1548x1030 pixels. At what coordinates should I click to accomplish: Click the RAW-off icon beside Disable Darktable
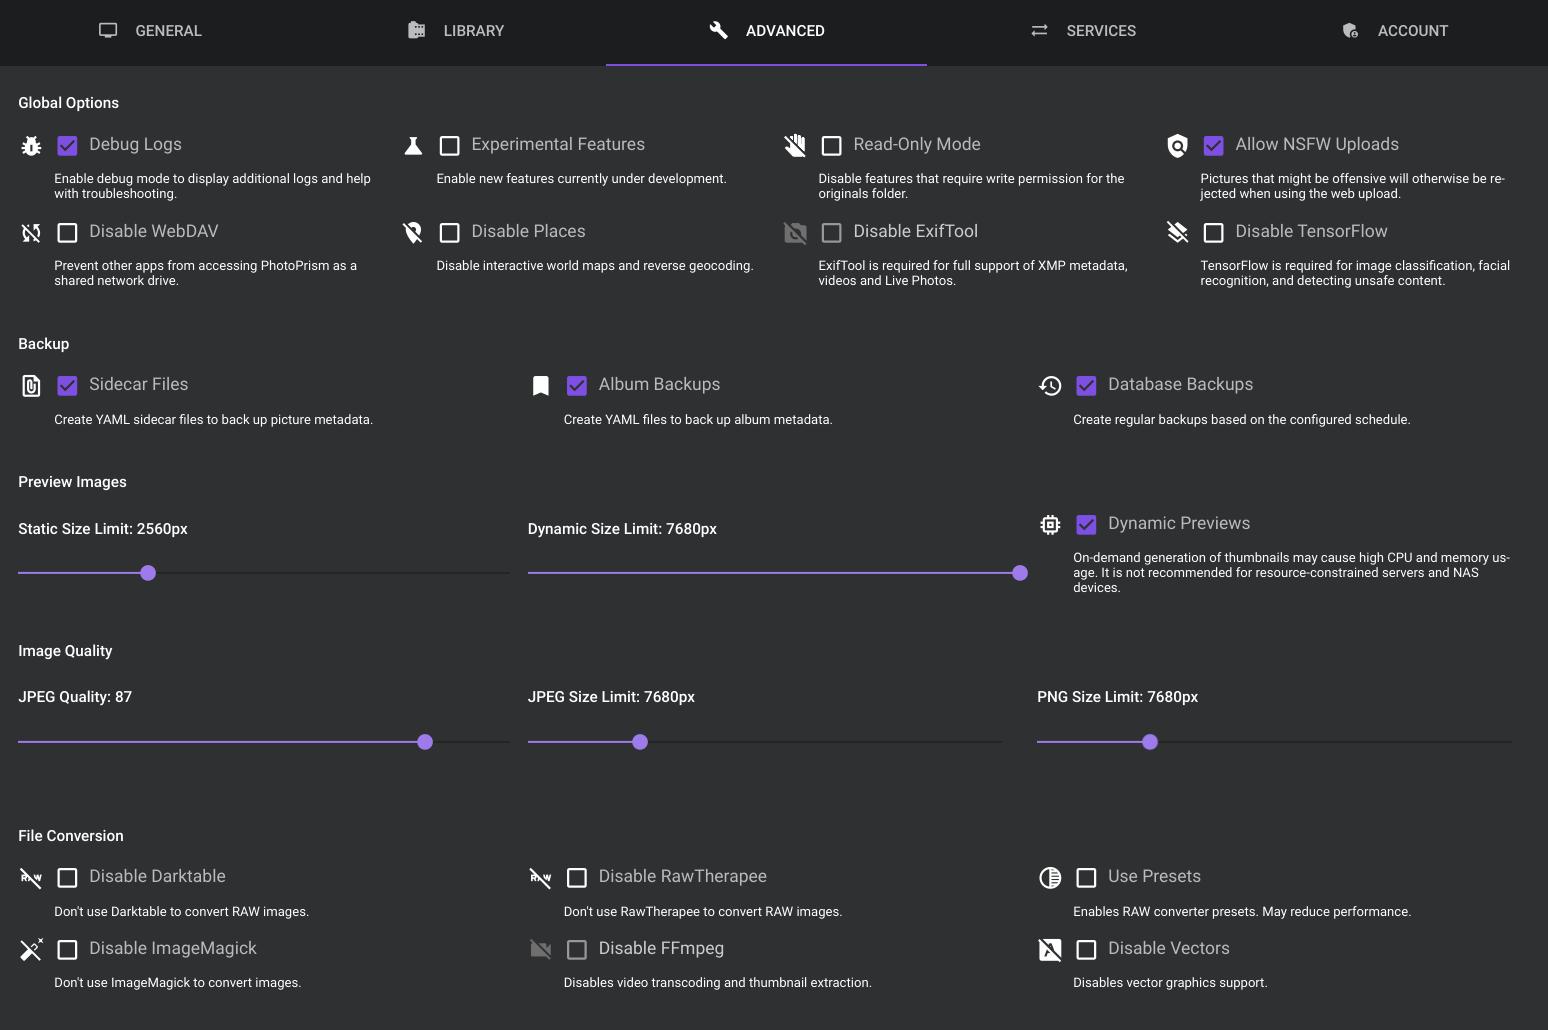click(x=31, y=878)
